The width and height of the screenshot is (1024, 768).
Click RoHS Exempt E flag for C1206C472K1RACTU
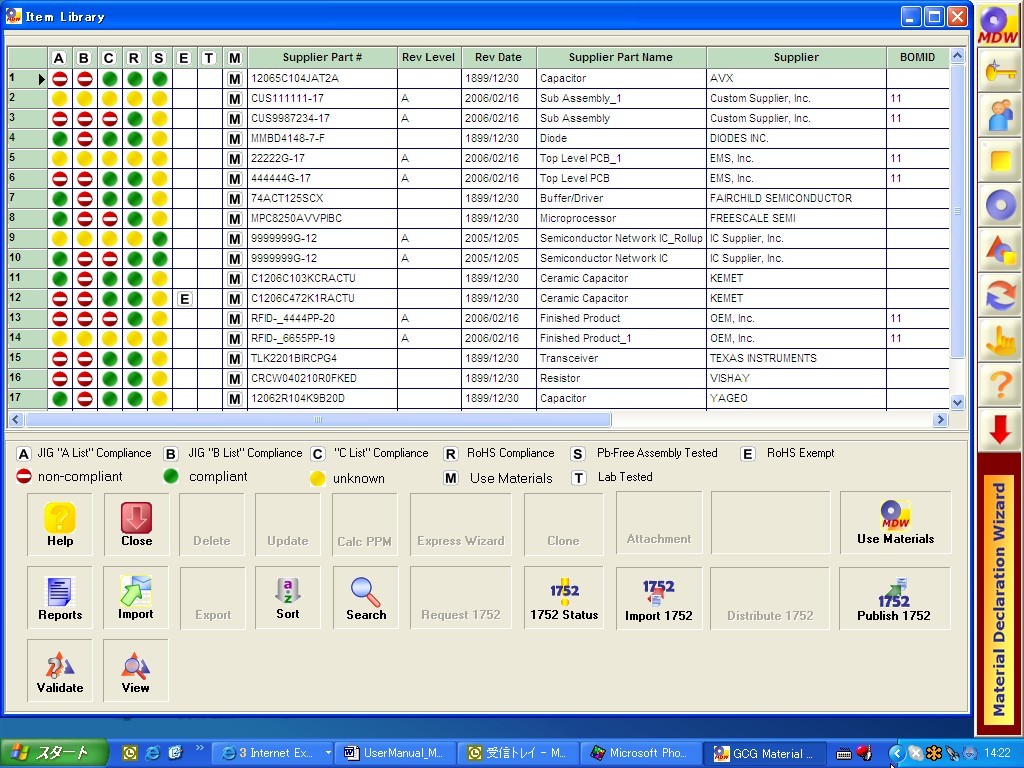(184, 298)
